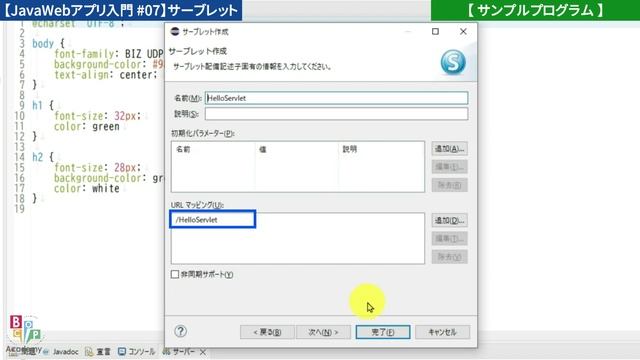This screenshot has width=640, height=360.
Task: Click the help question mark icon
Action: point(180,331)
